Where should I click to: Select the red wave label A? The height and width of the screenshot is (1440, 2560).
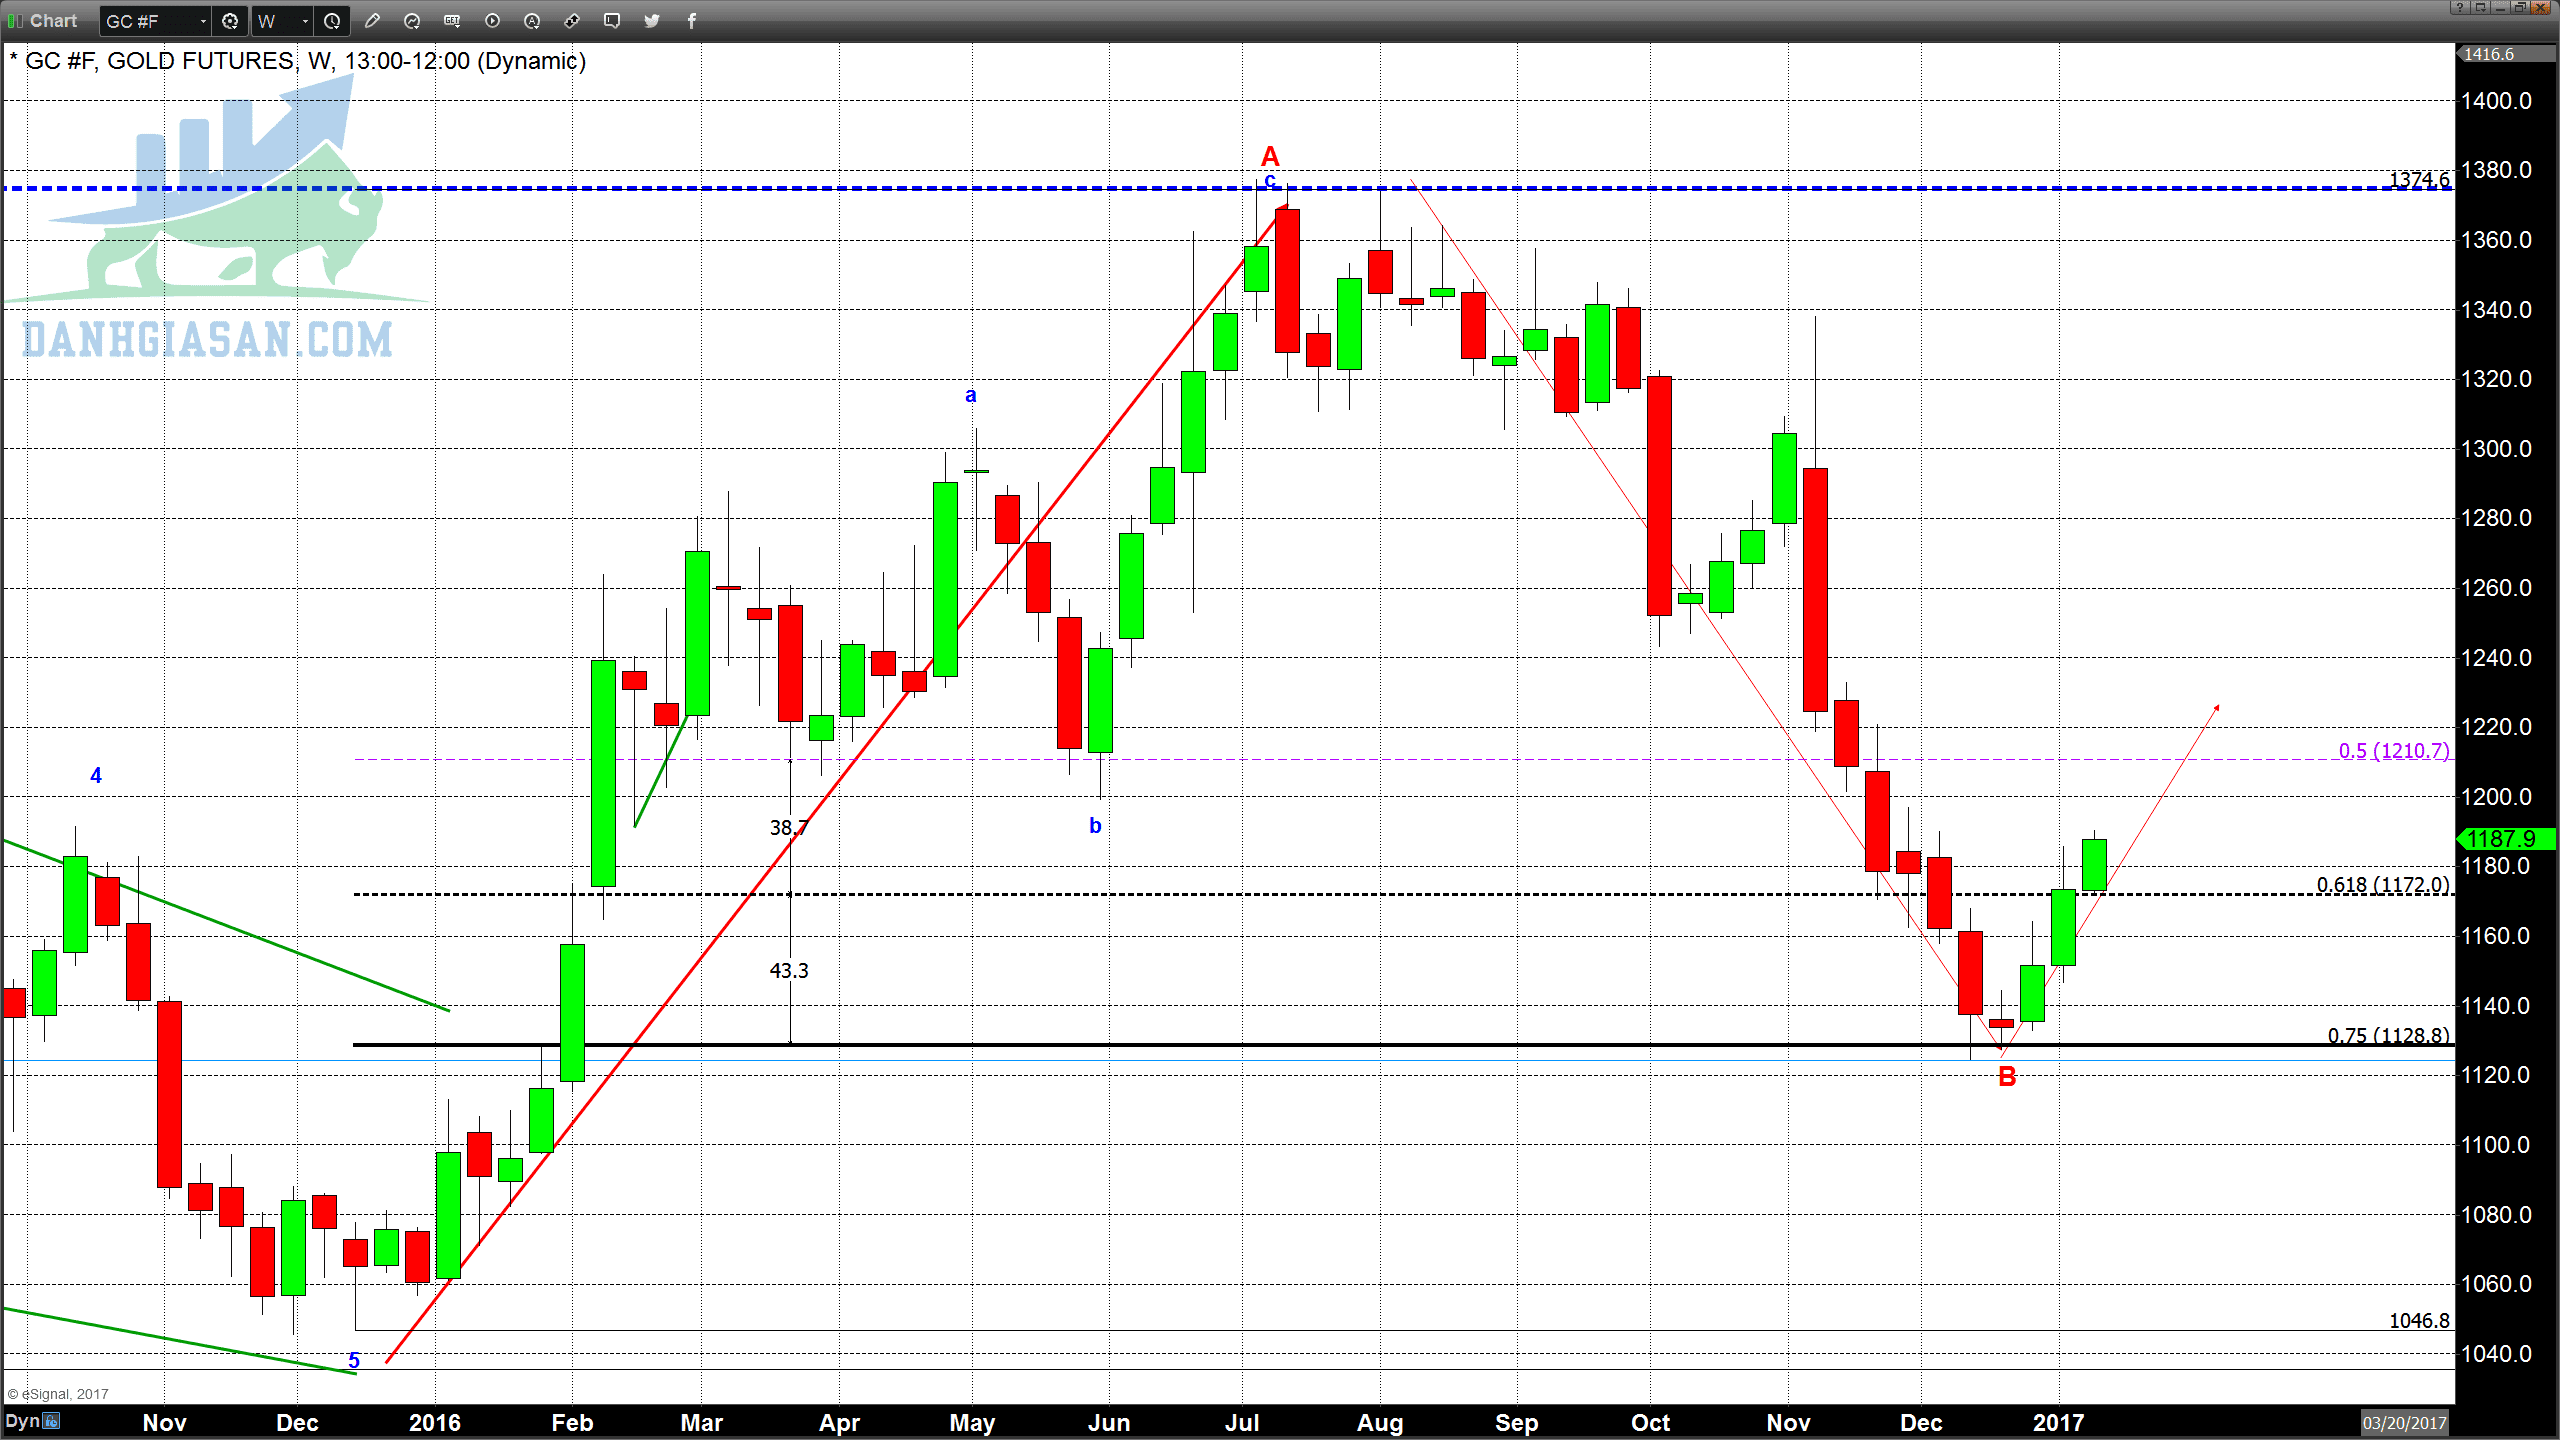point(1270,157)
